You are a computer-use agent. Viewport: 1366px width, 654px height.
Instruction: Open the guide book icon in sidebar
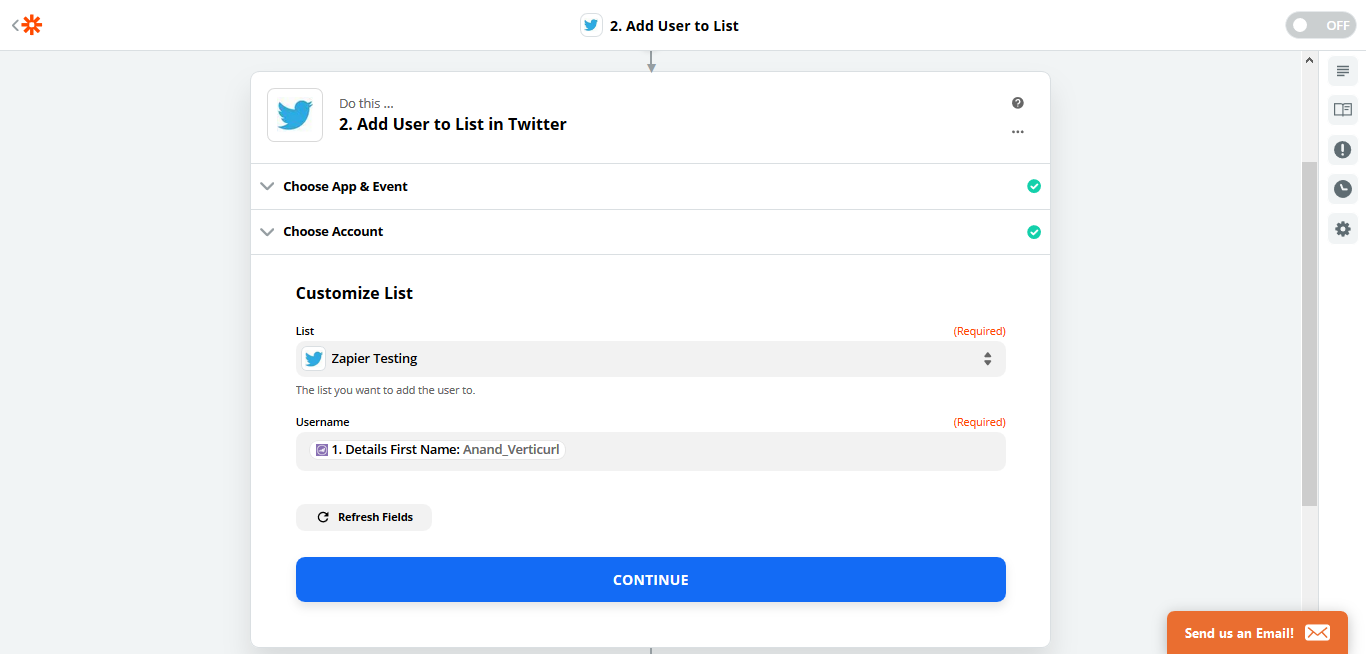[1343, 110]
